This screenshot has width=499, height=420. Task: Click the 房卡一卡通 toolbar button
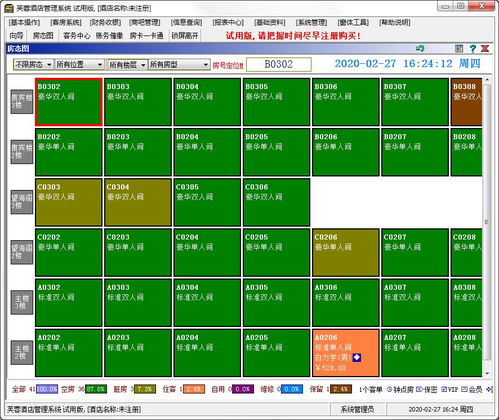(146, 35)
